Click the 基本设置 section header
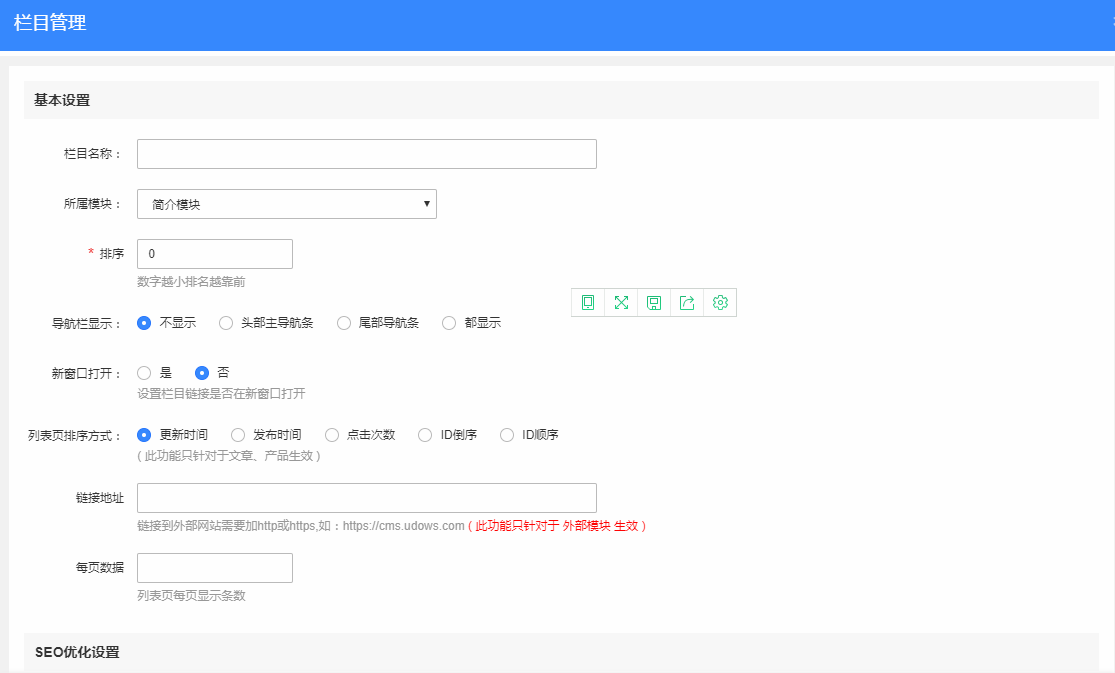The width and height of the screenshot is (1115, 673). (62, 100)
